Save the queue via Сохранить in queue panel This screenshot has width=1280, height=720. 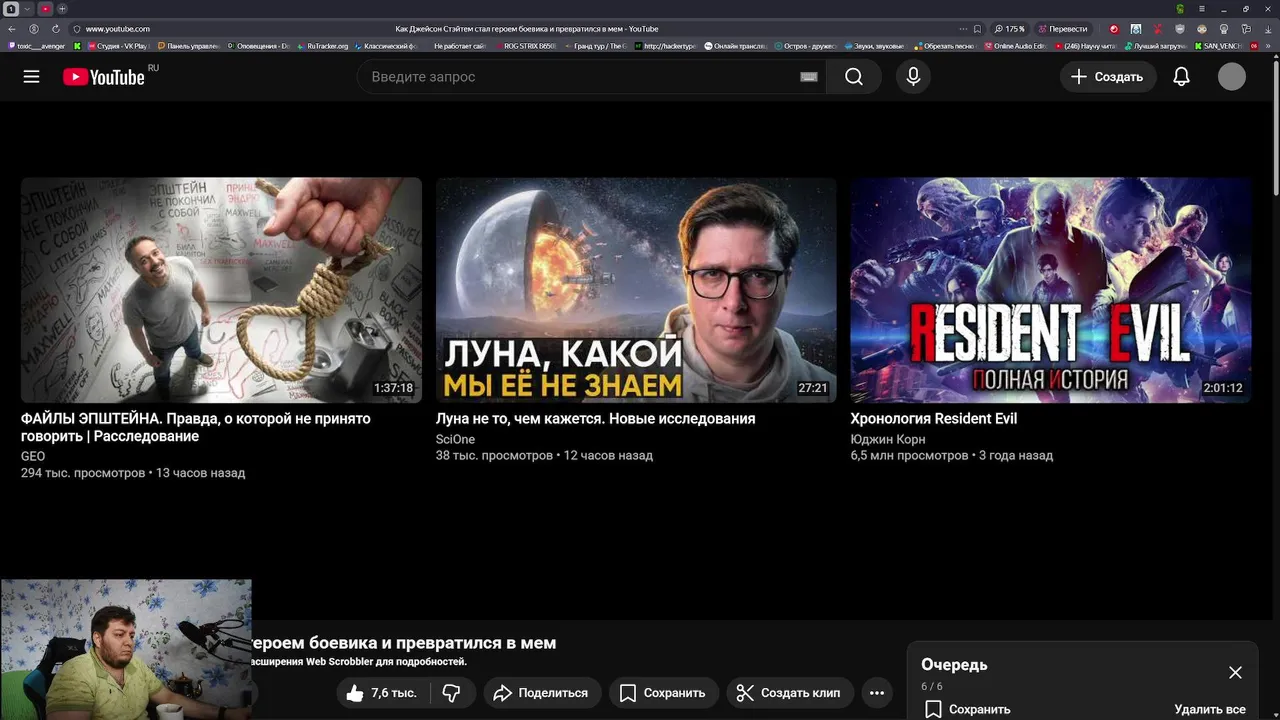tap(967, 709)
